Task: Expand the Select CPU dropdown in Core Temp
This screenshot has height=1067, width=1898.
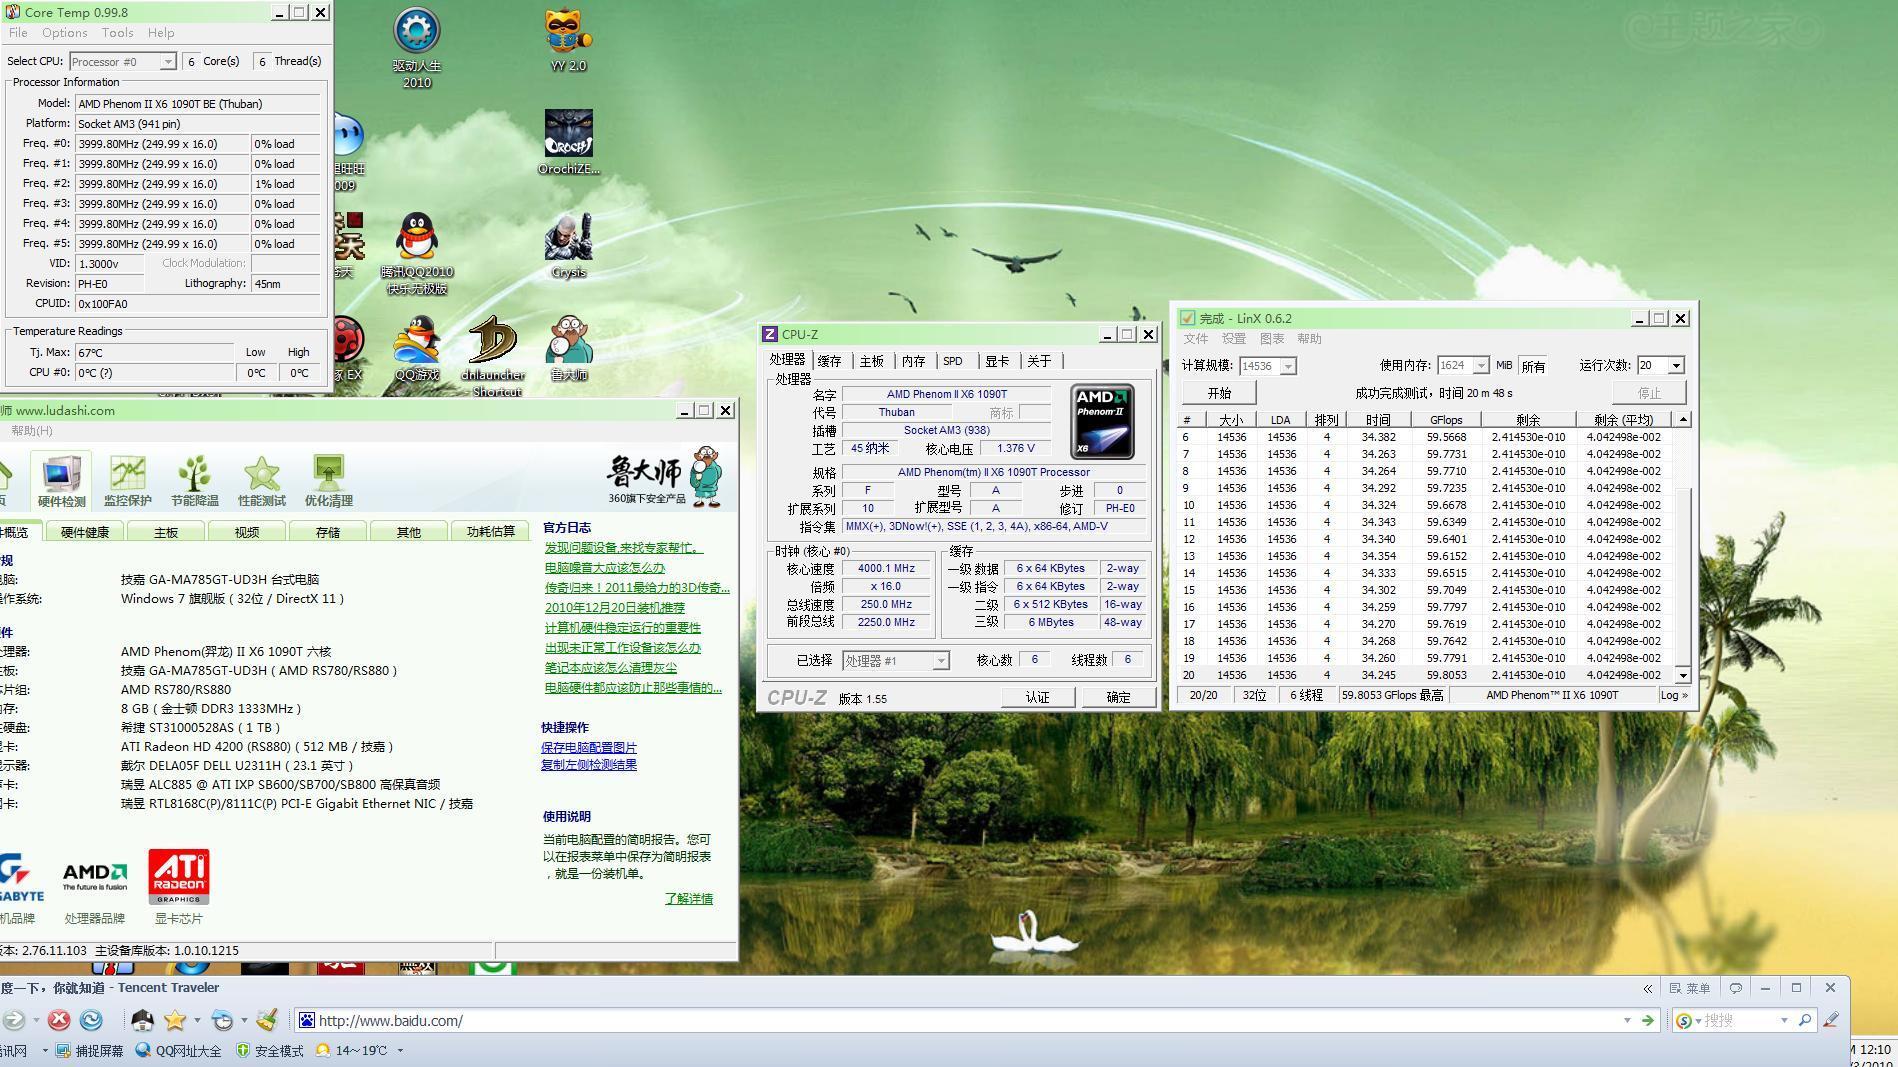Action: click(x=167, y=62)
